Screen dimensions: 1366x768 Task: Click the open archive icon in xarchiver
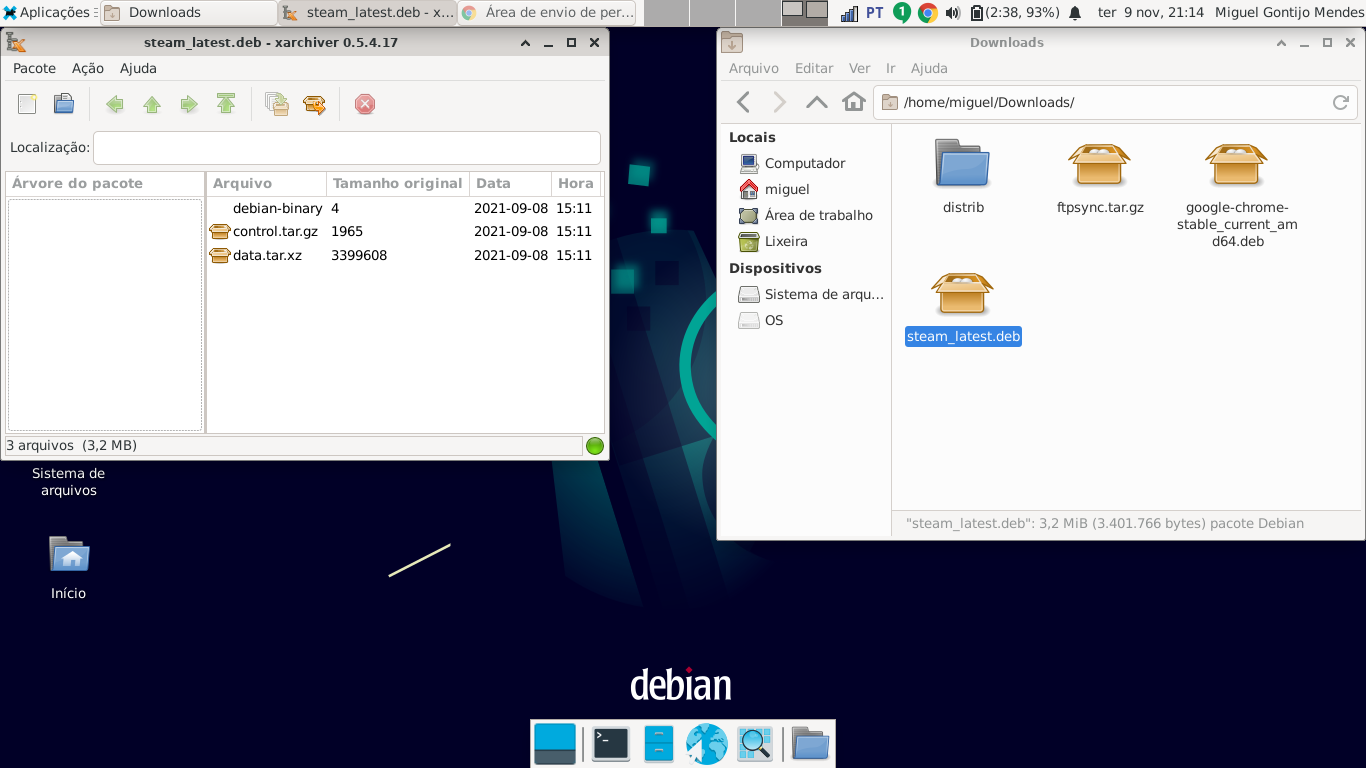click(64, 104)
